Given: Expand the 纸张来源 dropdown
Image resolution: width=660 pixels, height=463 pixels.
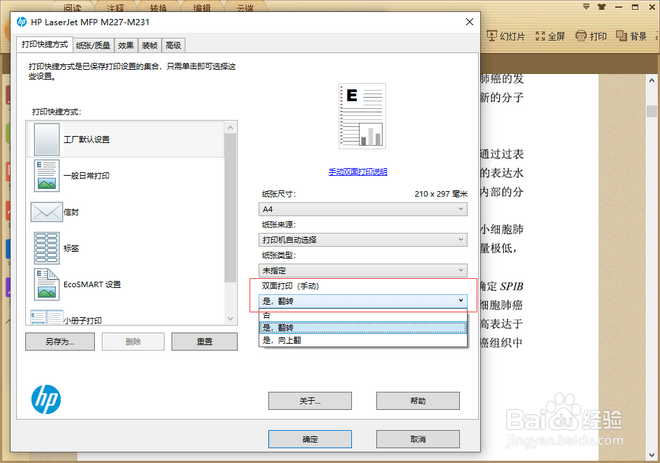Looking at the screenshot, I should (363, 240).
